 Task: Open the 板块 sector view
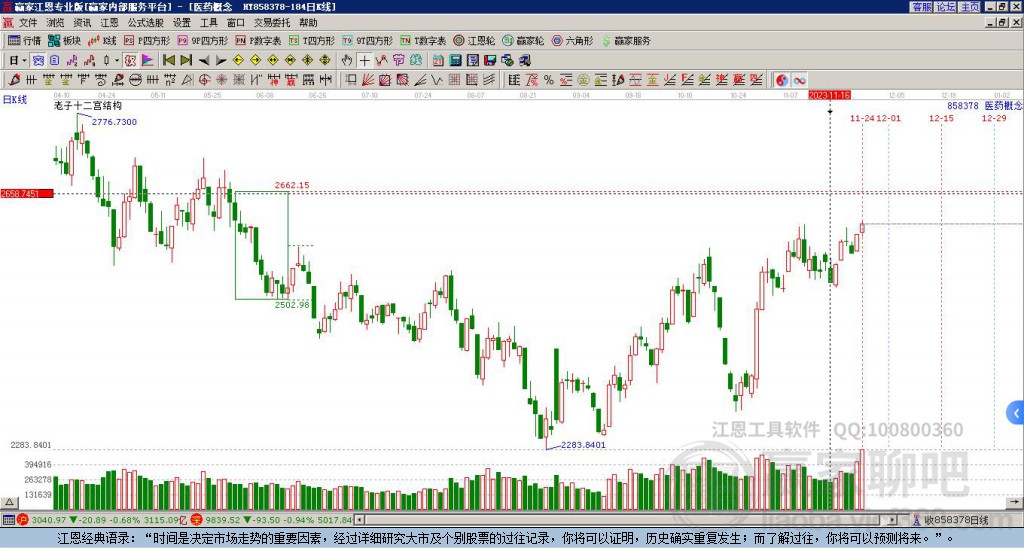(x=64, y=40)
